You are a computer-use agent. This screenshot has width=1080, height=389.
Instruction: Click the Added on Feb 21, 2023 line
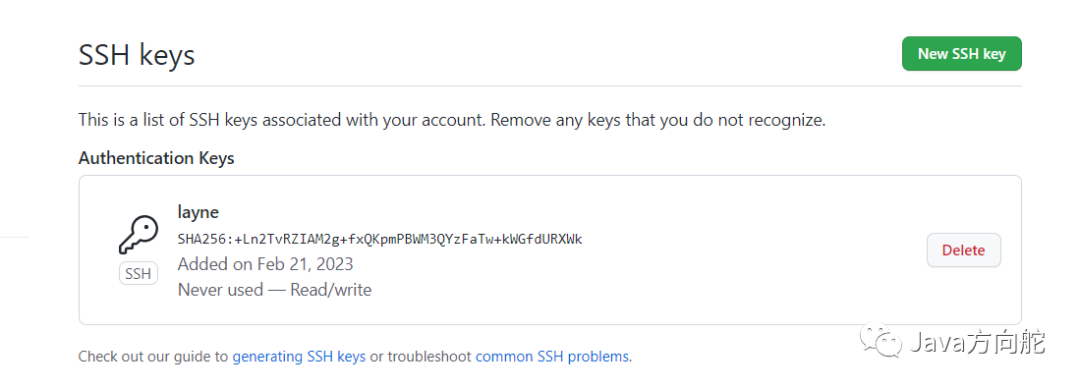pos(265,264)
